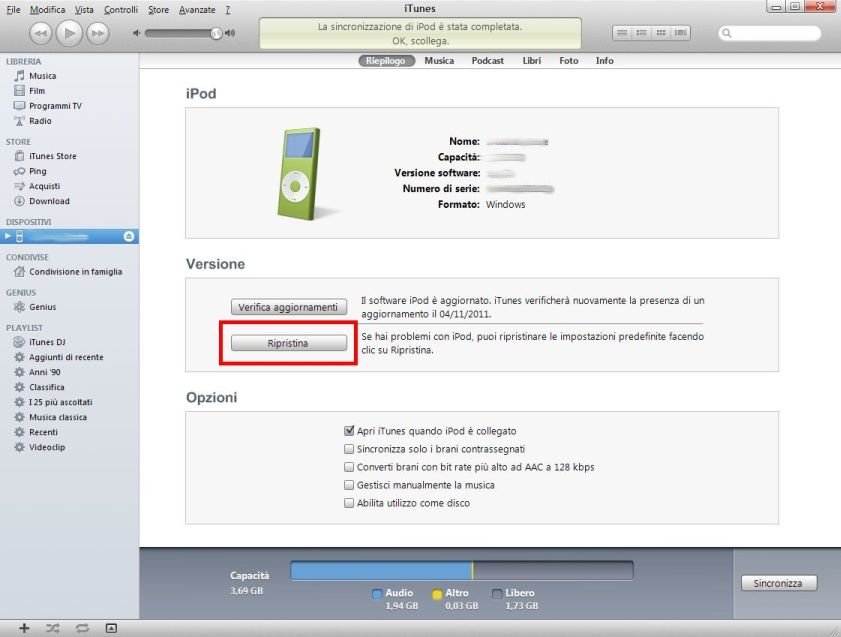Click the add playlist plus button
The image size is (841, 637).
[24, 628]
